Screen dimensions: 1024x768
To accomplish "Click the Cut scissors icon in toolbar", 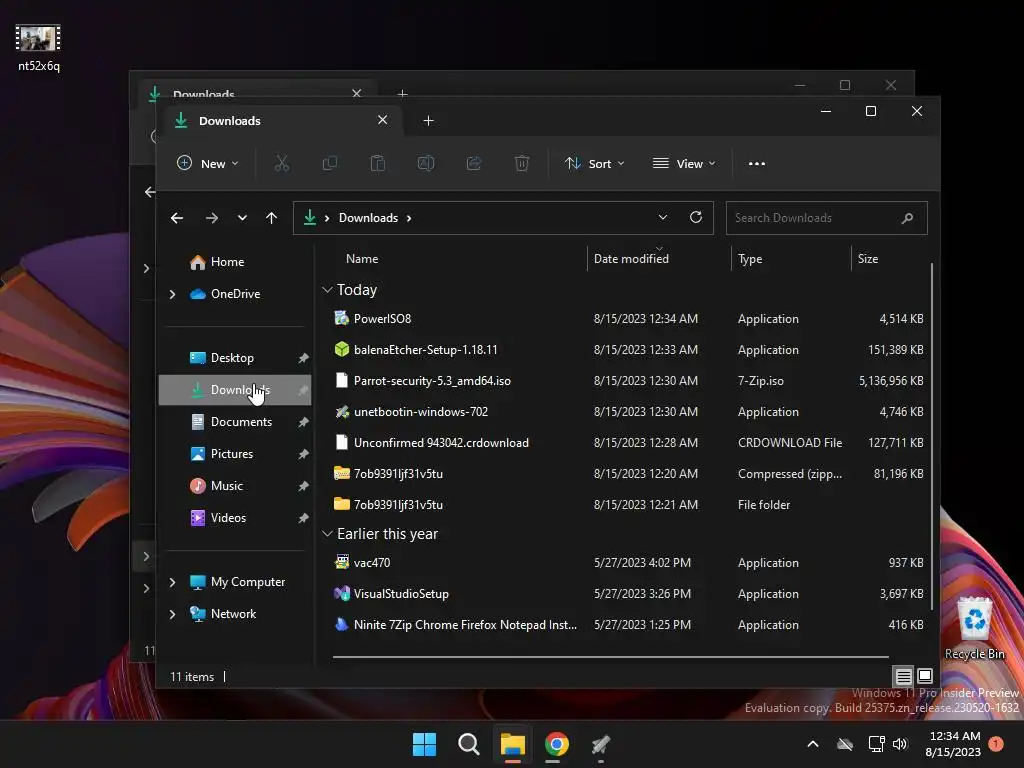I will pyautogui.click(x=281, y=163).
